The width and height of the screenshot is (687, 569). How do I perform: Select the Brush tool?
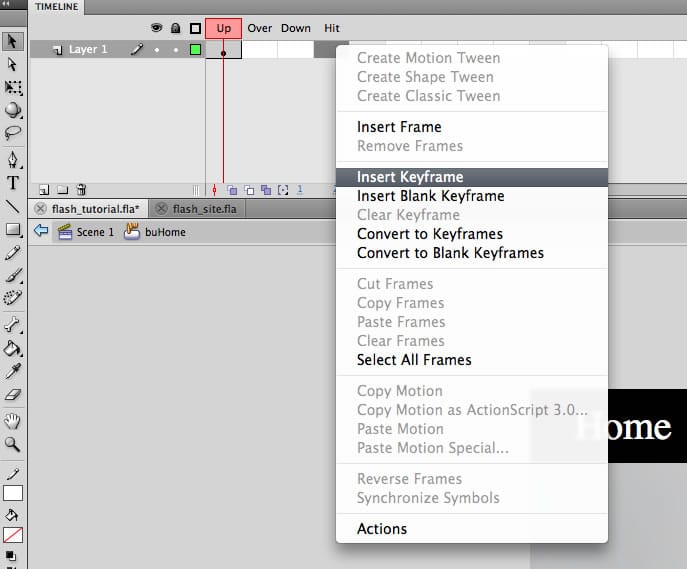[13, 275]
